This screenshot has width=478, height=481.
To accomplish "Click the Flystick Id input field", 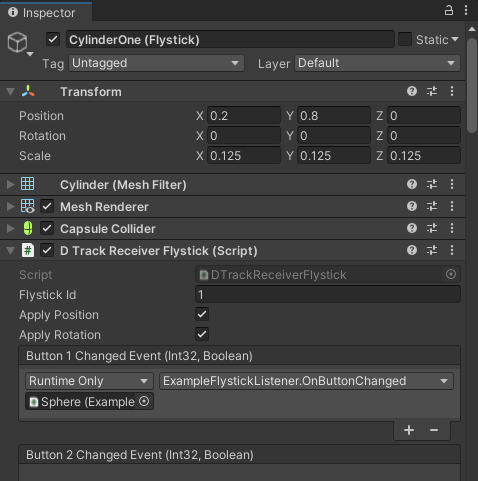I will [328, 294].
